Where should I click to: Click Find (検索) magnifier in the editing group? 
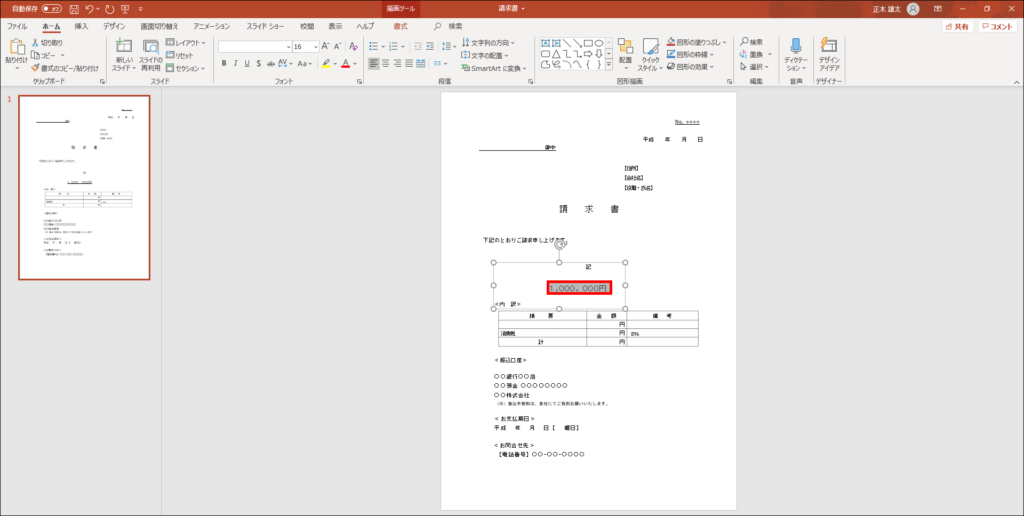751,42
